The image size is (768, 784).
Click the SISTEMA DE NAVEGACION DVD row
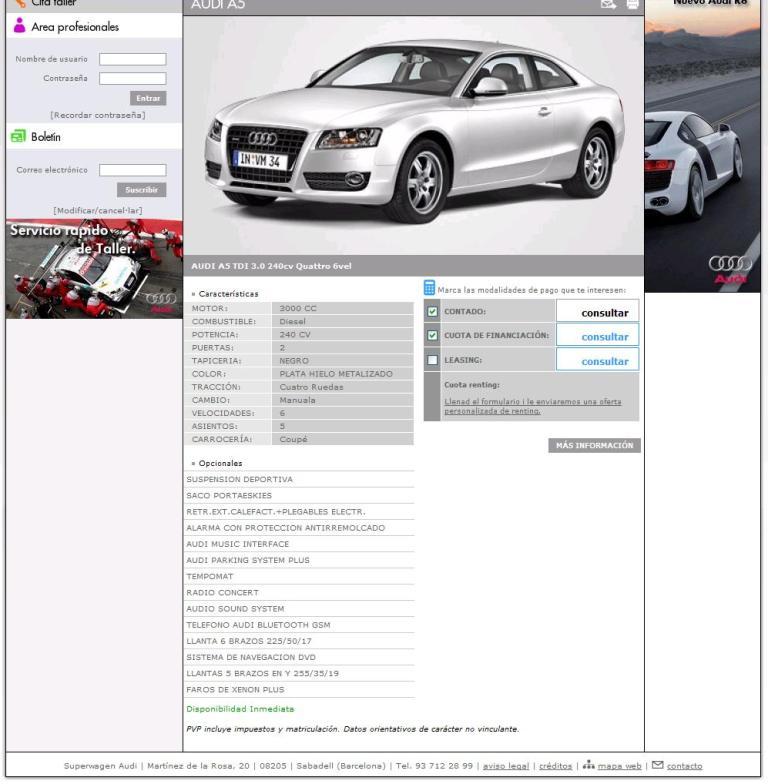click(x=299, y=657)
